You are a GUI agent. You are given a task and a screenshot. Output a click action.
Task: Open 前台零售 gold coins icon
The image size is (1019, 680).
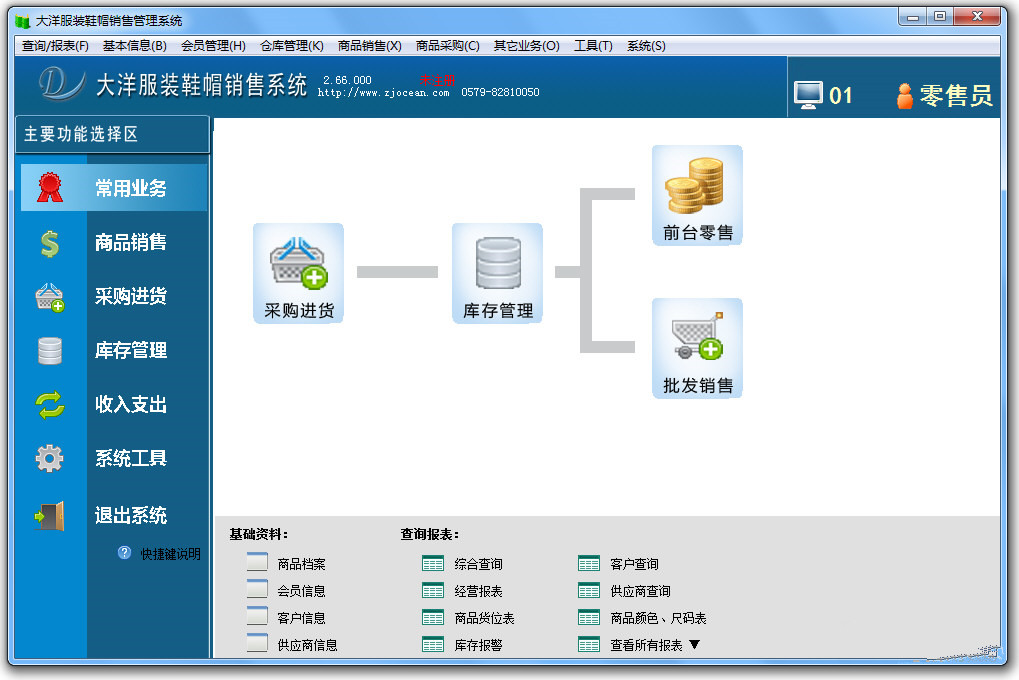pyautogui.click(x=697, y=187)
